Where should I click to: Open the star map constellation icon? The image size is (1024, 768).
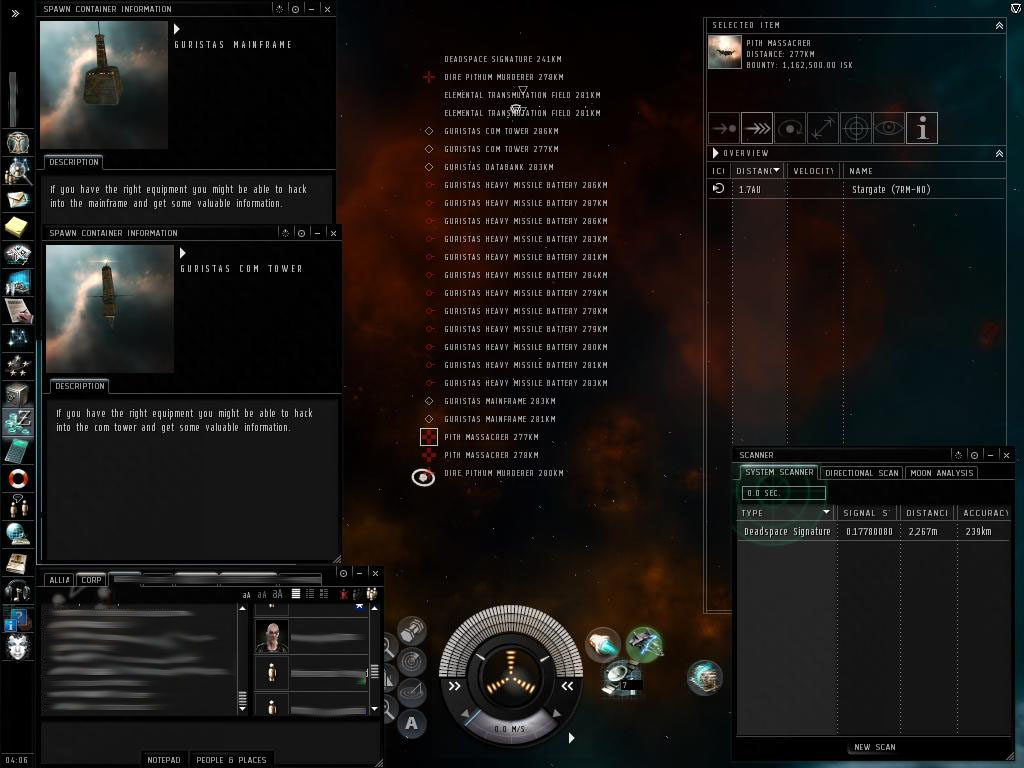18,338
